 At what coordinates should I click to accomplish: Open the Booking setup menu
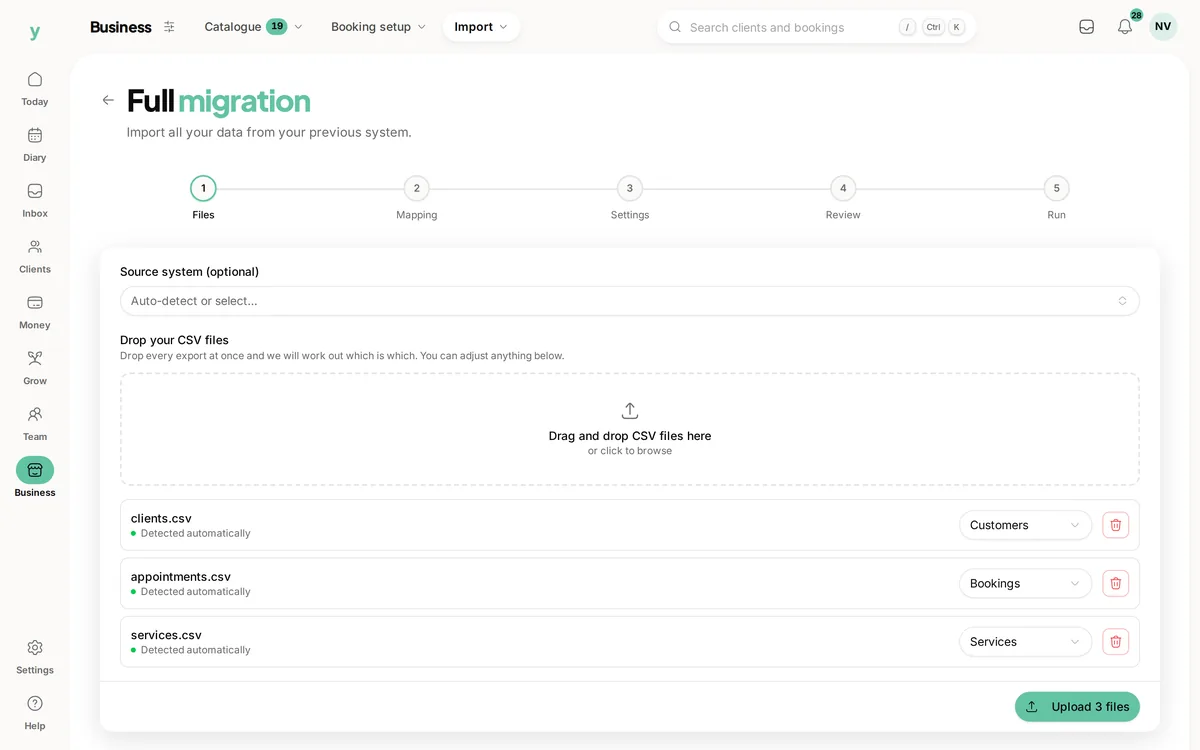[378, 27]
